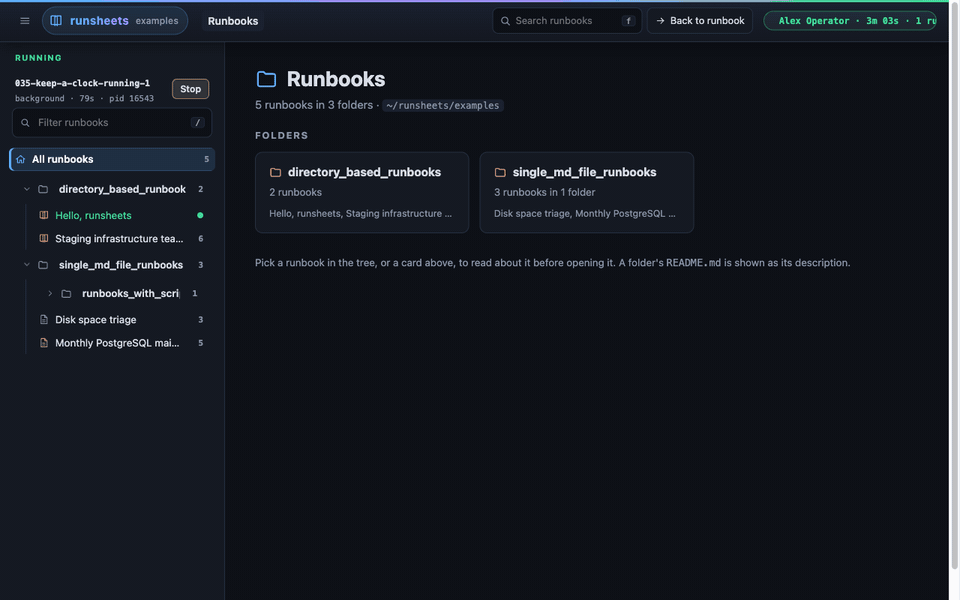Click Disk space triage, Monthly PostgreSQL card text
This screenshot has height=600, width=960.
coord(585,214)
